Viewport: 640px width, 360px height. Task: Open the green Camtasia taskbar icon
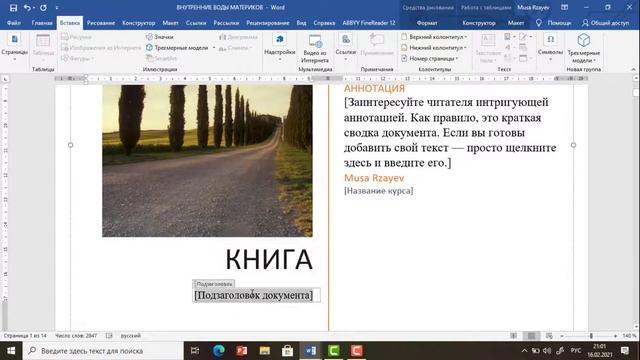(333, 351)
